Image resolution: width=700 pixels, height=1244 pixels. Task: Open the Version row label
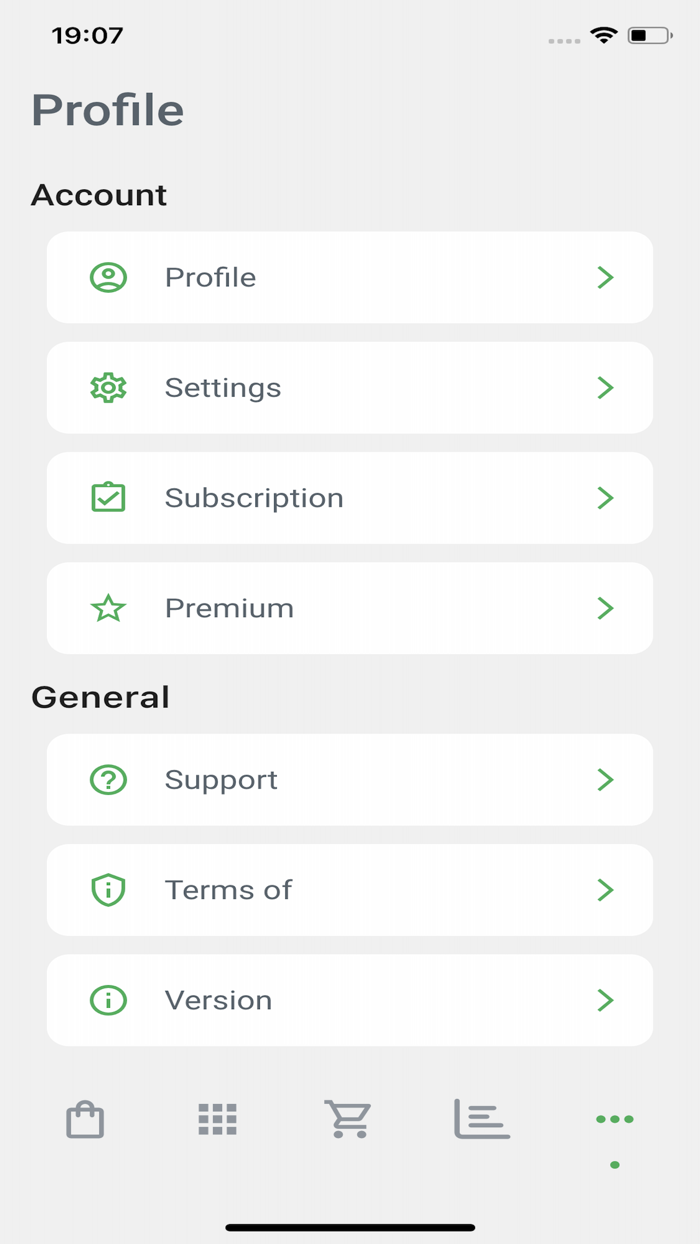pos(218,1000)
